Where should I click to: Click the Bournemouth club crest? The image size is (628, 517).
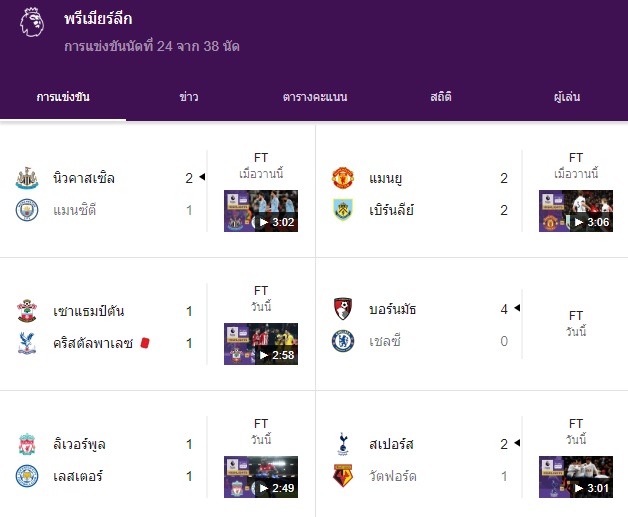pyautogui.click(x=343, y=309)
